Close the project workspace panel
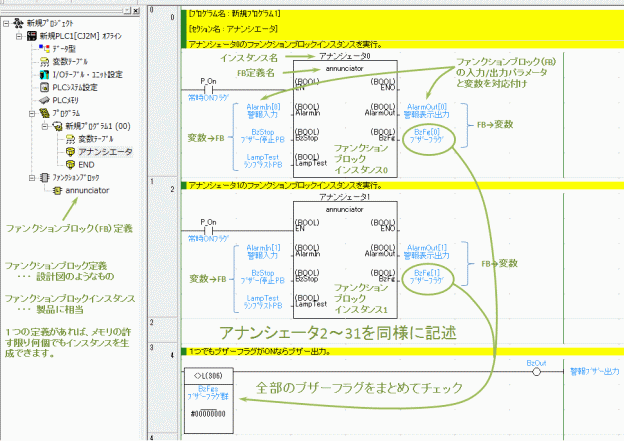The width and height of the screenshot is (624, 441). [x=135, y=11]
